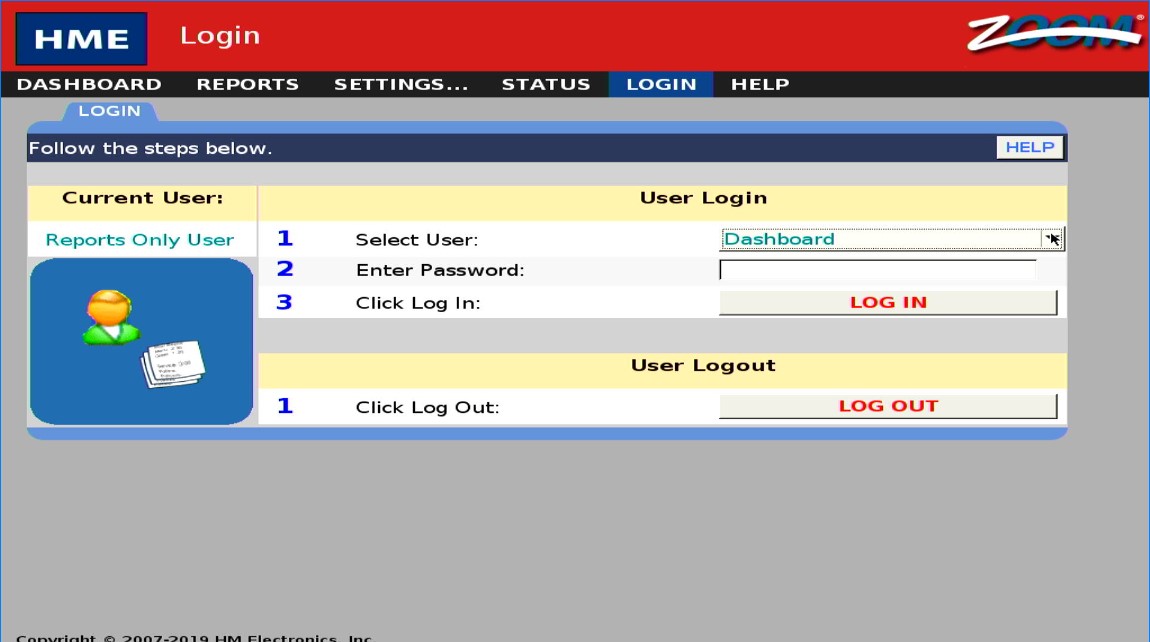Click the Follow the steps below text

coord(150,148)
